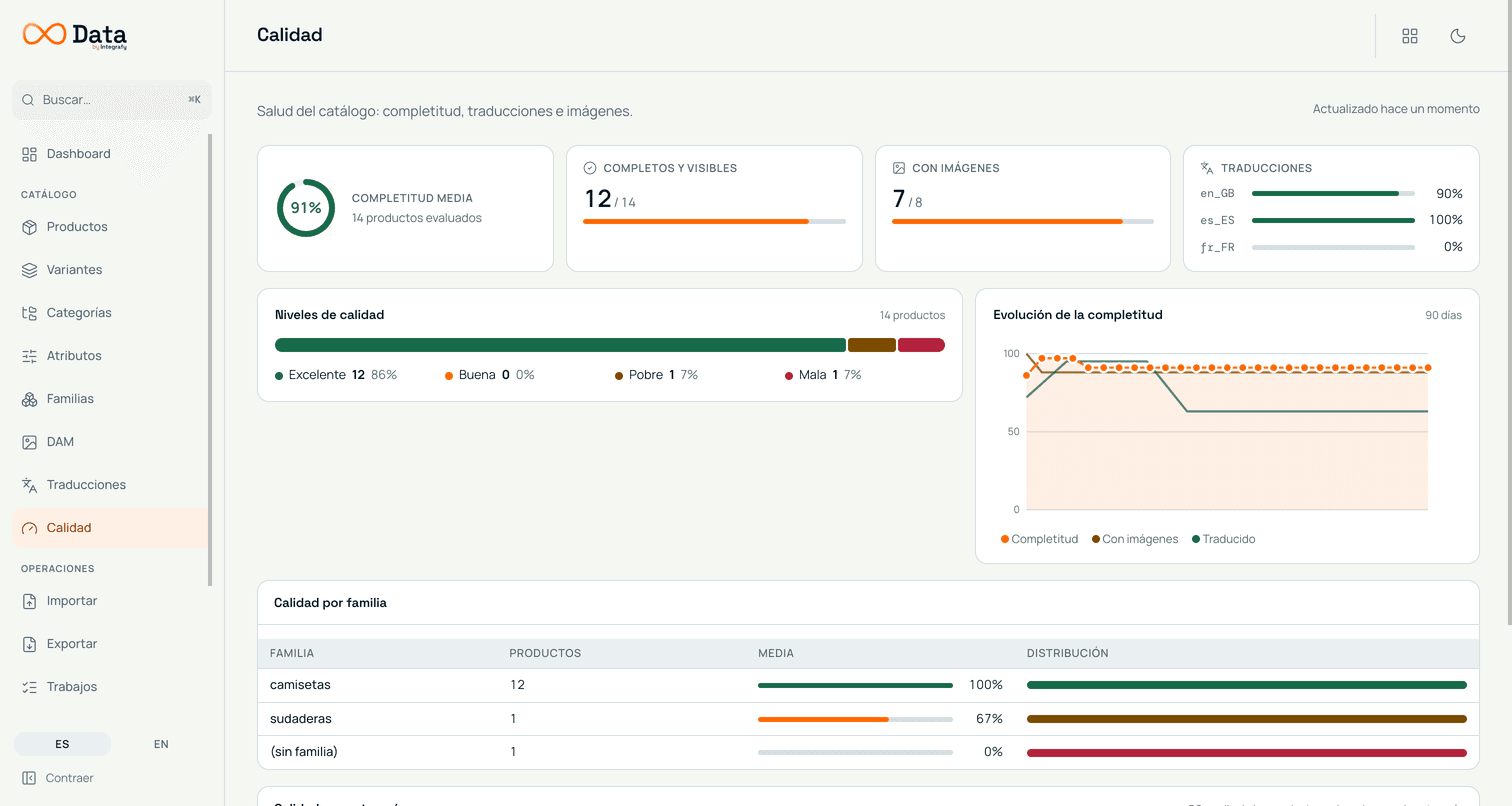
Task: Toggle the Con imágenes chart legend entry
Action: pos(1135,539)
